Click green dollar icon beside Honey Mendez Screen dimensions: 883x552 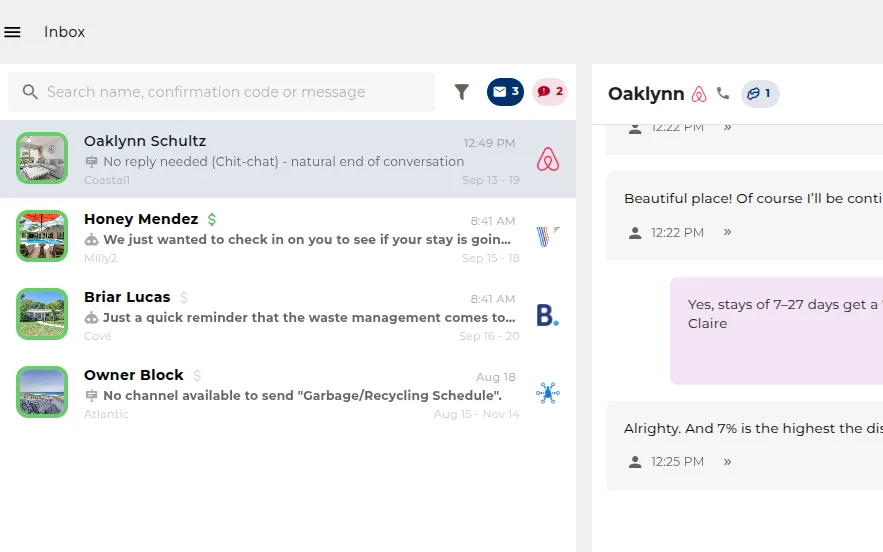(x=212, y=219)
